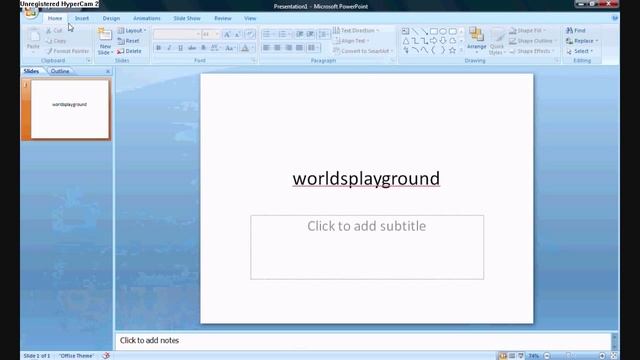Shrink font size icon
The height and width of the screenshot is (360, 640).
238,34
